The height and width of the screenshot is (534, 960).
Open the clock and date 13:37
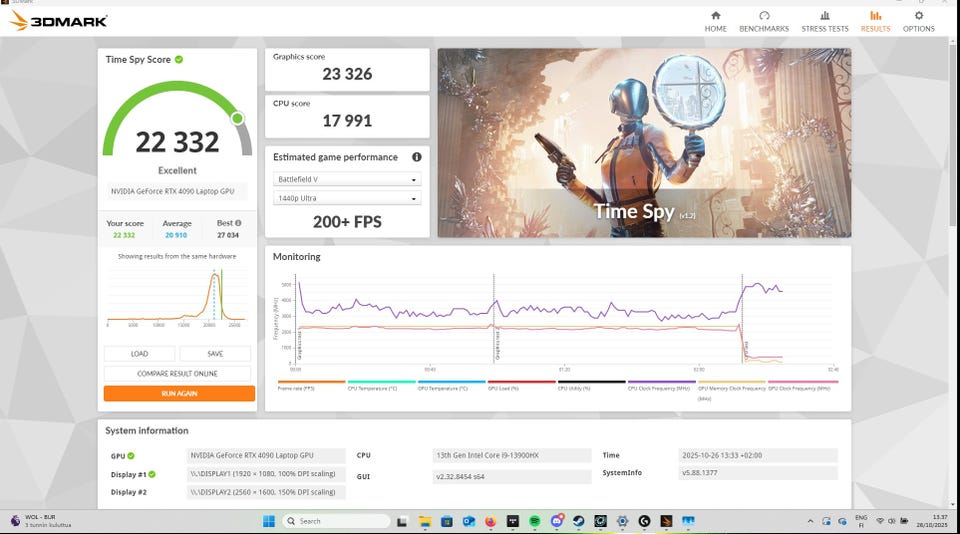(x=932, y=521)
